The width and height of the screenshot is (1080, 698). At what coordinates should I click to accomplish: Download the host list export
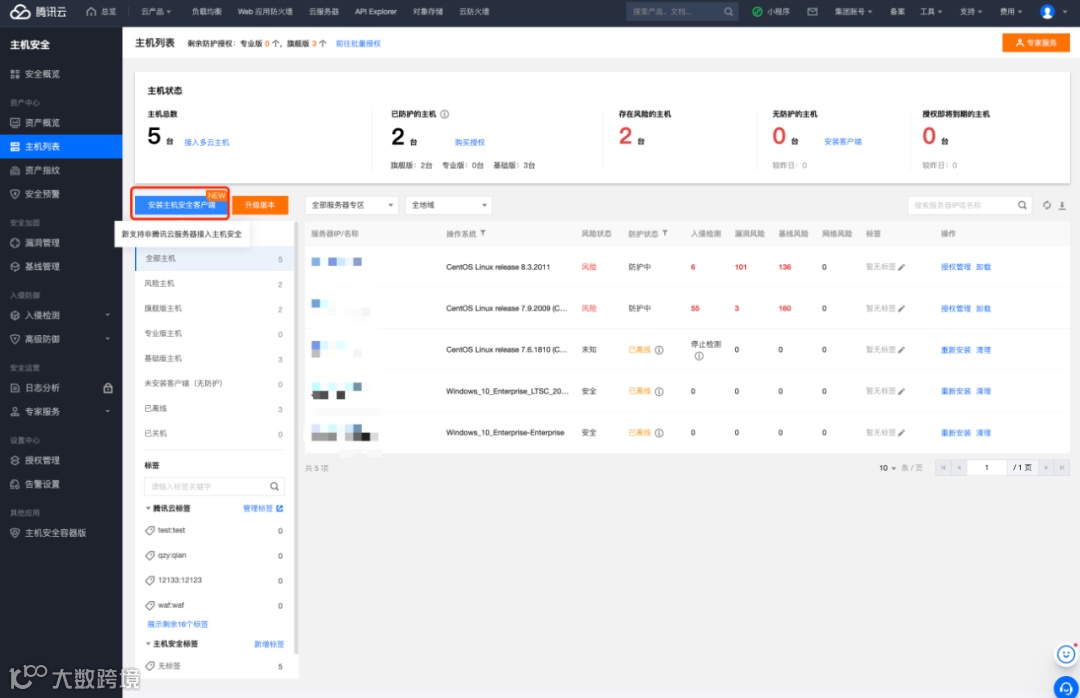point(1062,205)
